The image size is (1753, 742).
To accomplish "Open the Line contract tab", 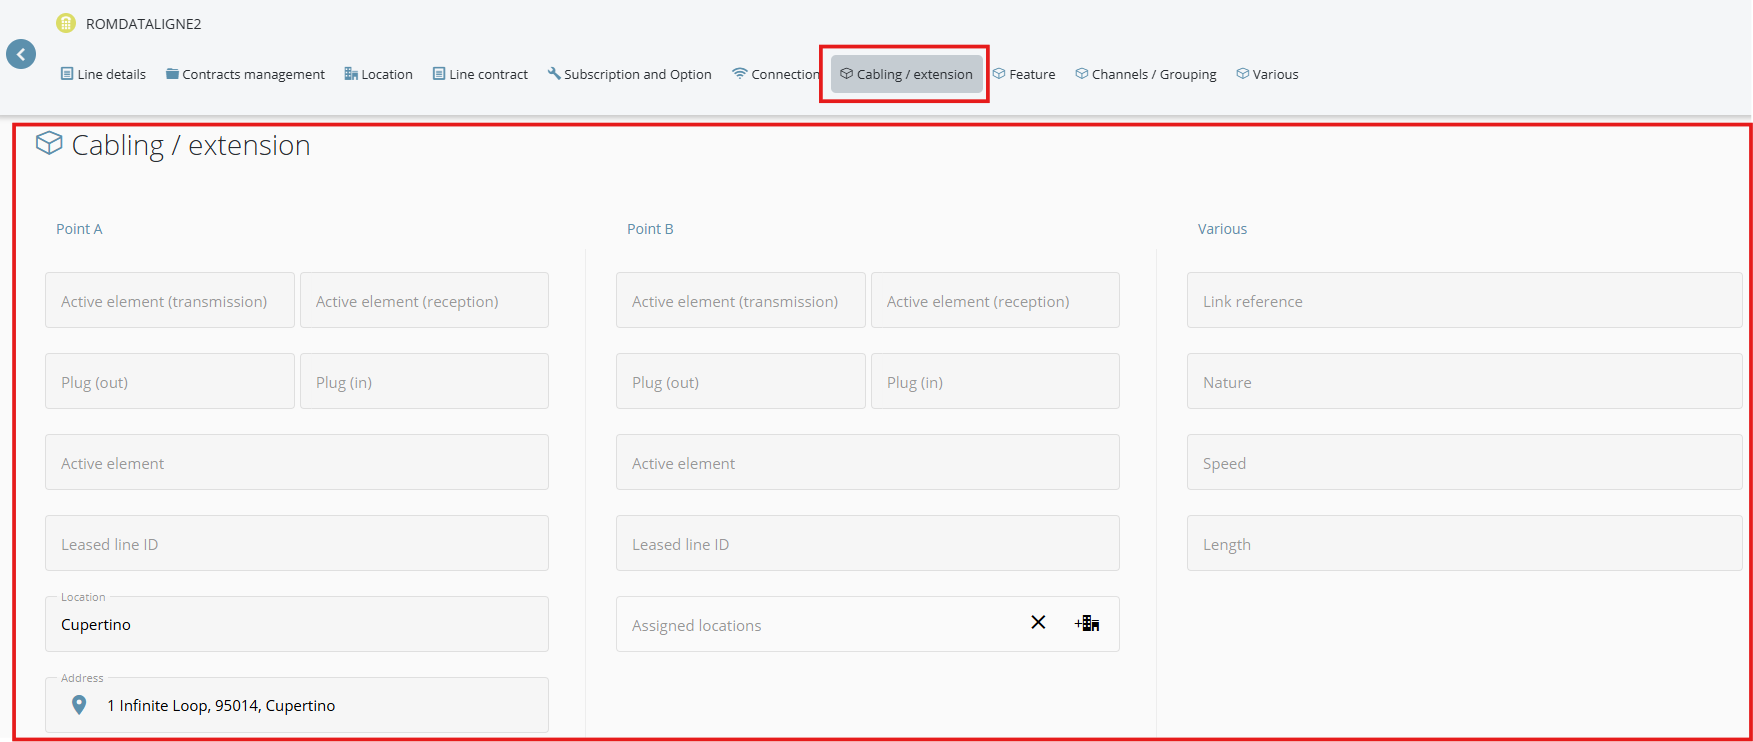I will [x=480, y=74].
